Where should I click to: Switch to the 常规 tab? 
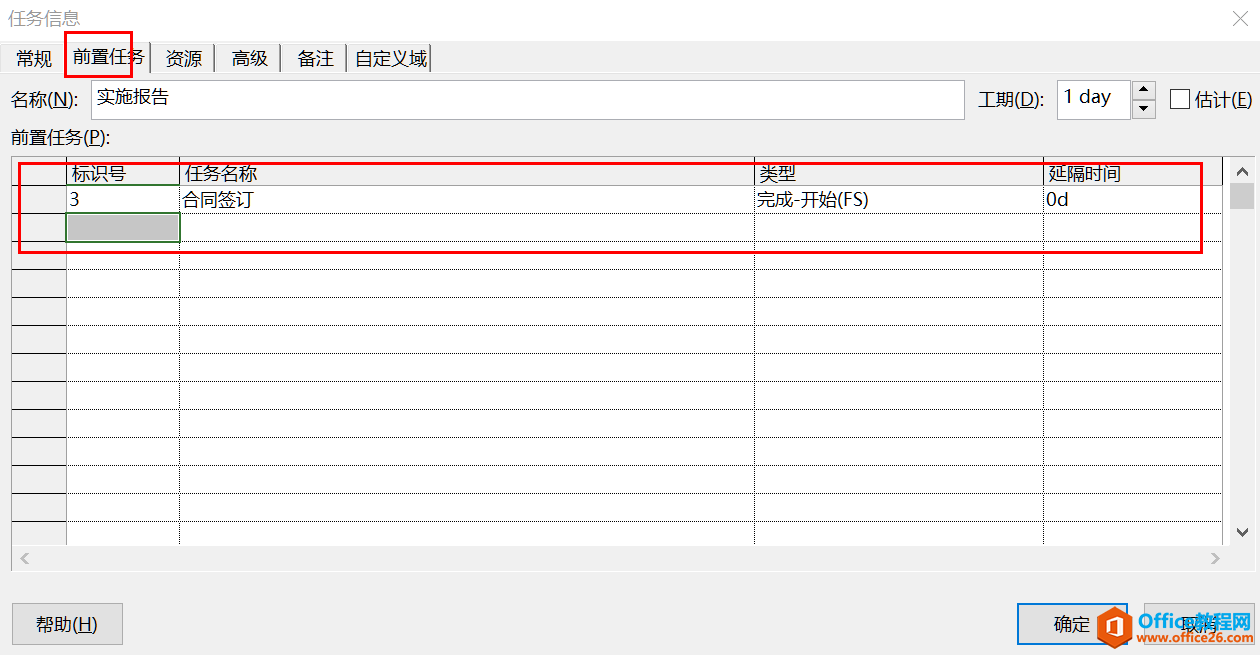[x=34, y=59]
